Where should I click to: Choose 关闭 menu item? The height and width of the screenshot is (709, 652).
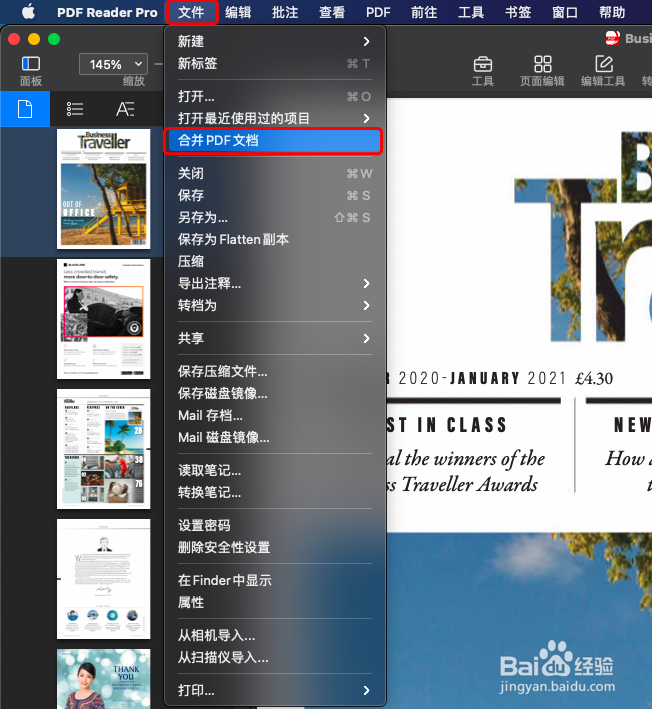pos(274,174)
